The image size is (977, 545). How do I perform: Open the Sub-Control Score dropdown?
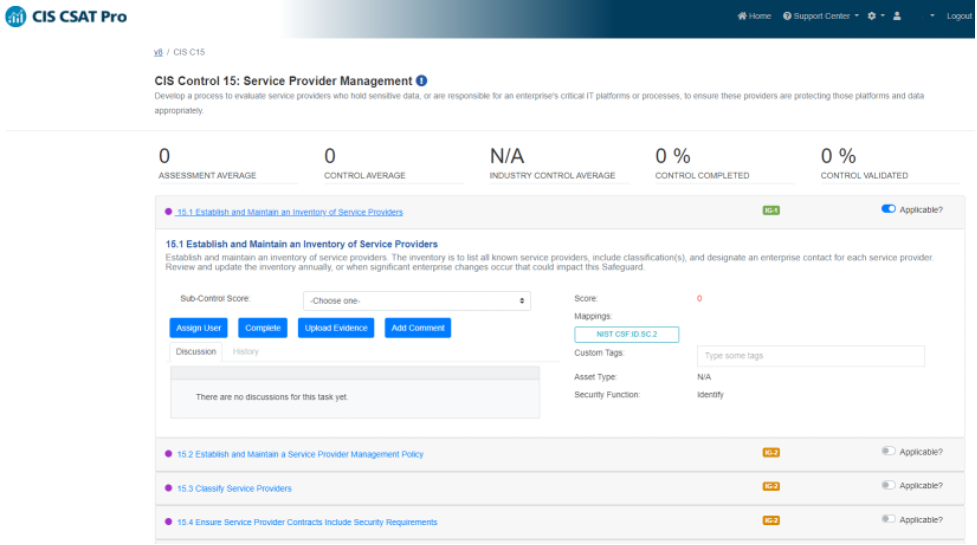point(416,301)
